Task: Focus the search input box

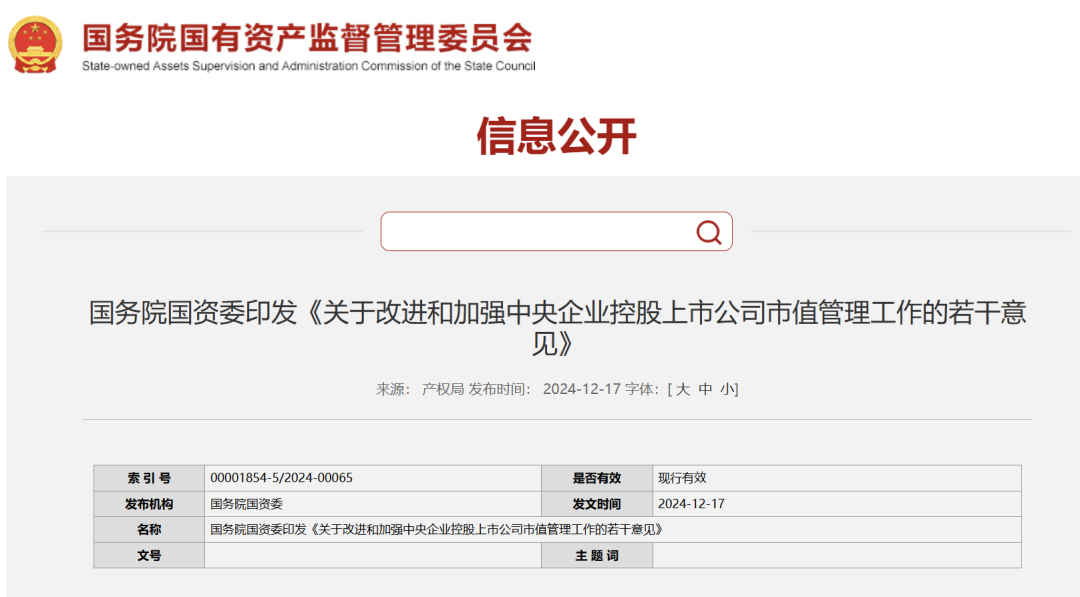Action: (535, 232)
